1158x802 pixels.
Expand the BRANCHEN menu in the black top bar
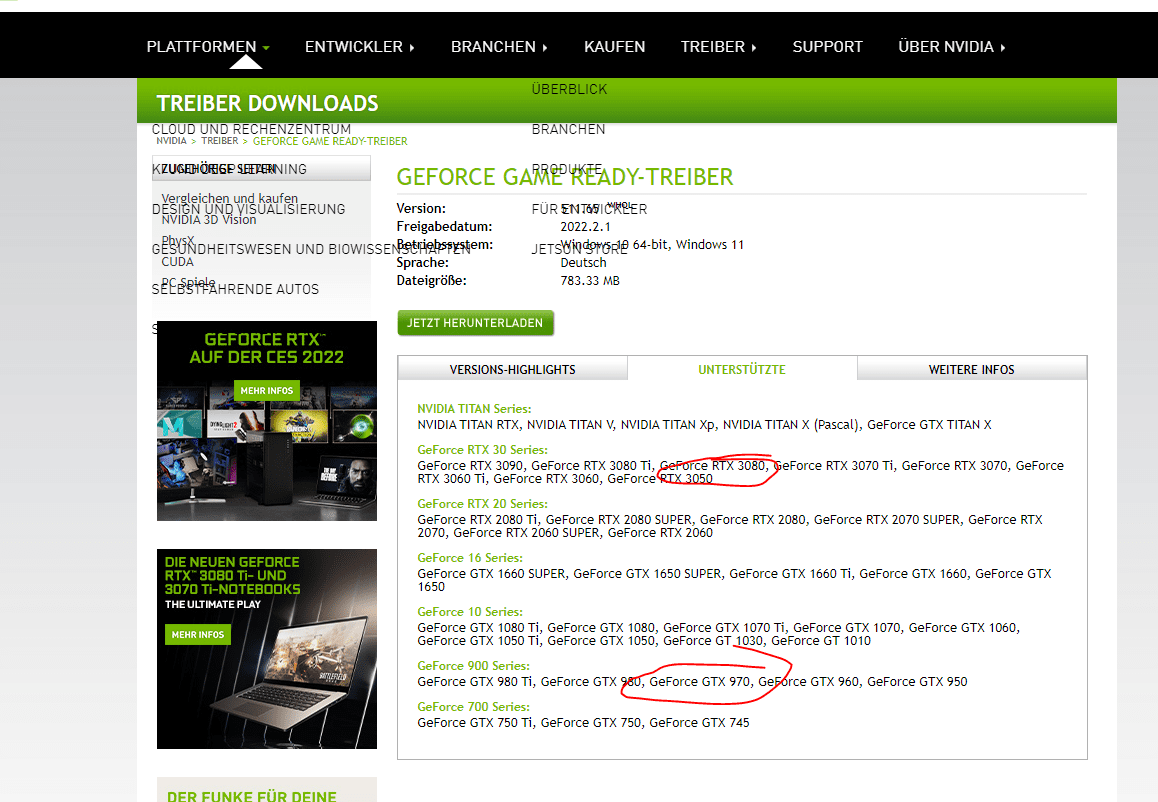coord(499,47)
